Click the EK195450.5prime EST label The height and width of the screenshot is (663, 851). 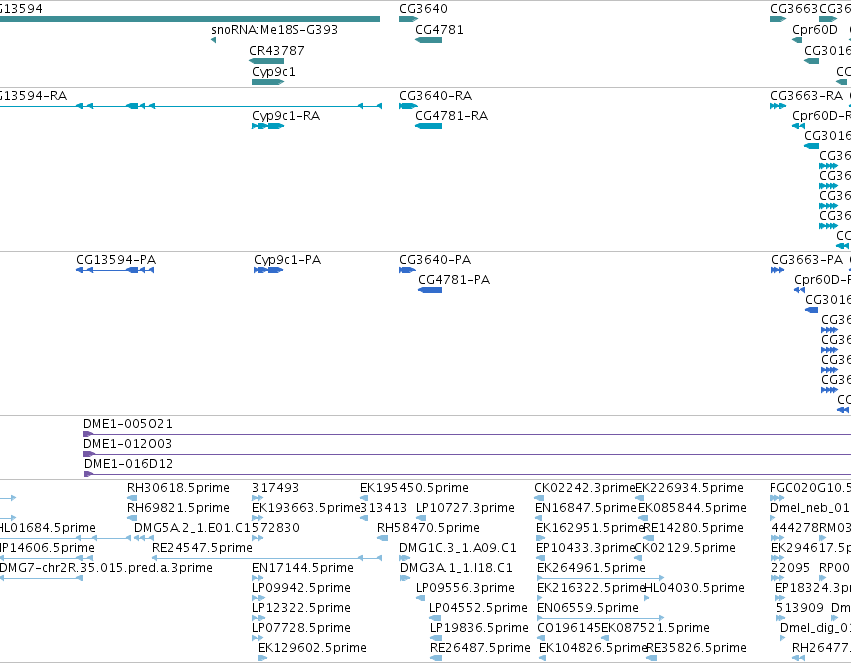point(414,488)
